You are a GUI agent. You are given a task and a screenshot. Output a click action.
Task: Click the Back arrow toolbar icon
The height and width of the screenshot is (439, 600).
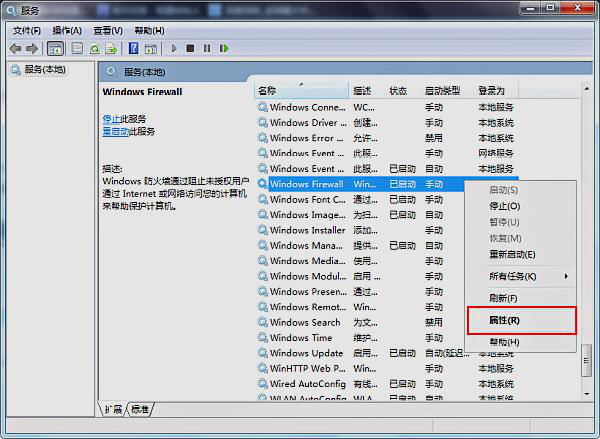(15, 49)
